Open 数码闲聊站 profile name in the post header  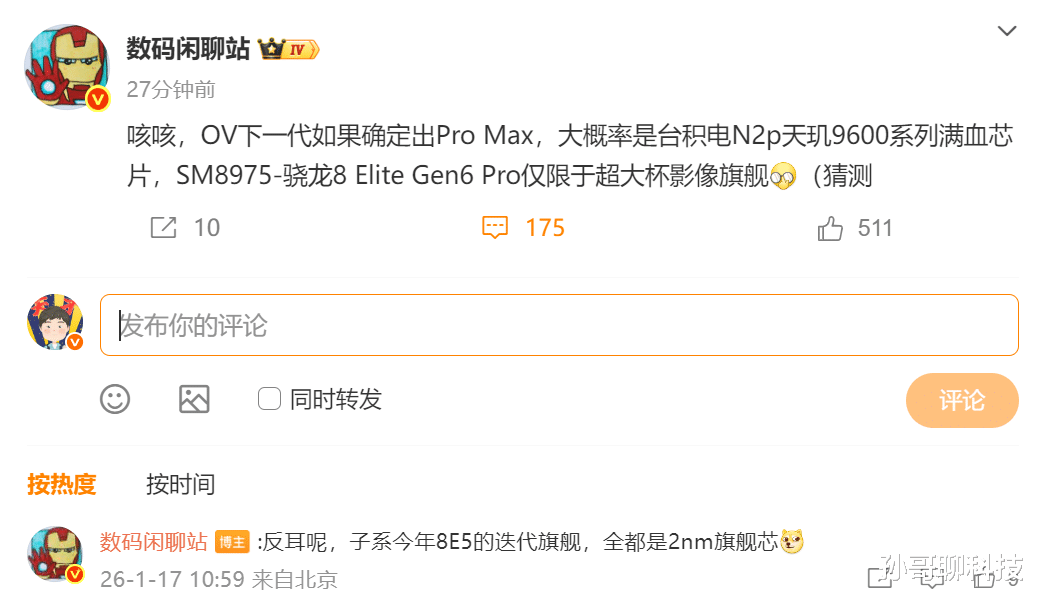pyautogui.click(x=188, y=49)
